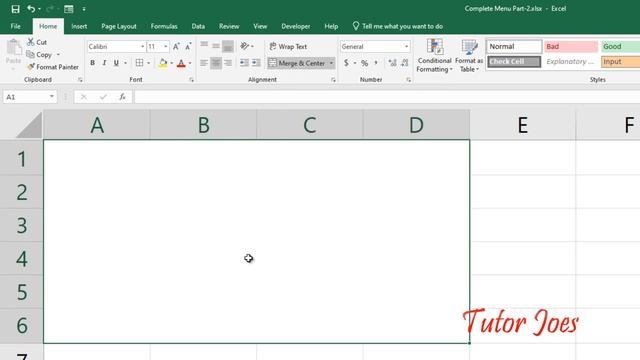640x360 pixels.
Task: Click the Cut scissors icon
Action: [x=31, y=42]
